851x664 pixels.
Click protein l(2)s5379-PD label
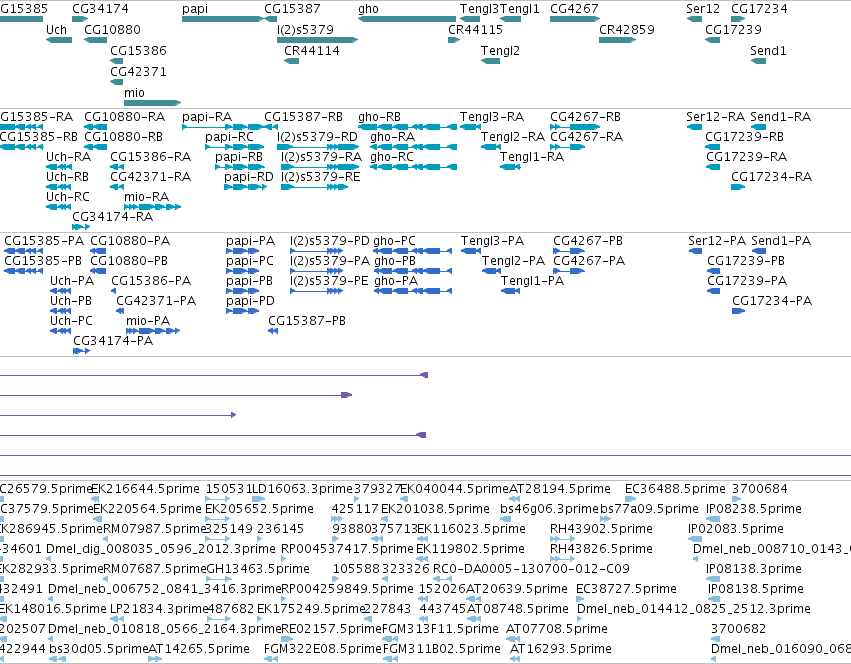tap(330, 241)
